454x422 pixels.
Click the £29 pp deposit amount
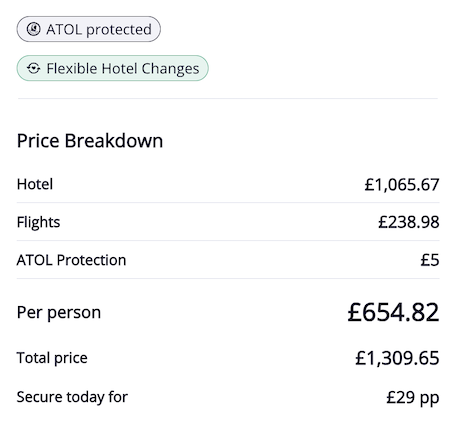413,398
